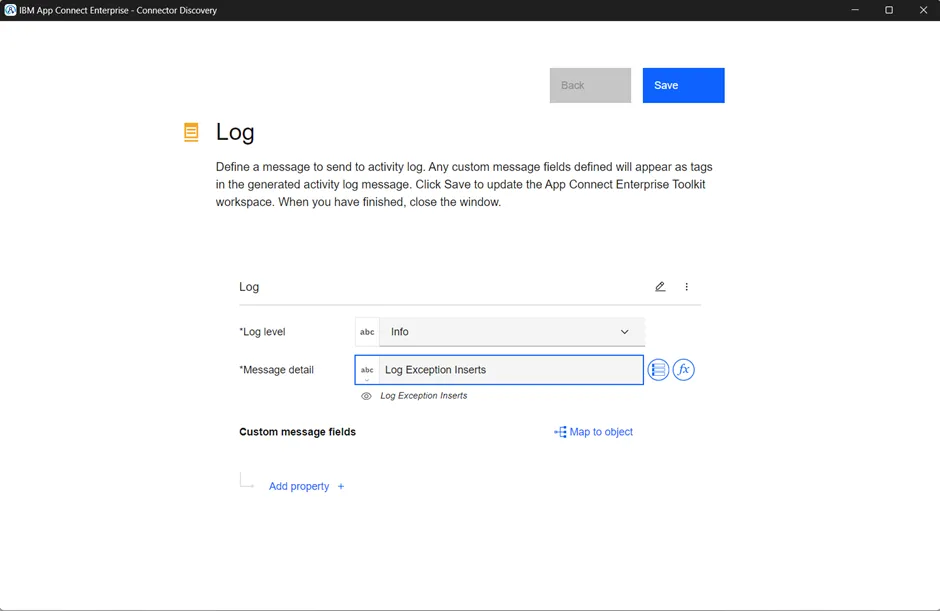940x611 pixels.
Task: Click the plus icon next to Add property
Action: click(x=341, y=486)
